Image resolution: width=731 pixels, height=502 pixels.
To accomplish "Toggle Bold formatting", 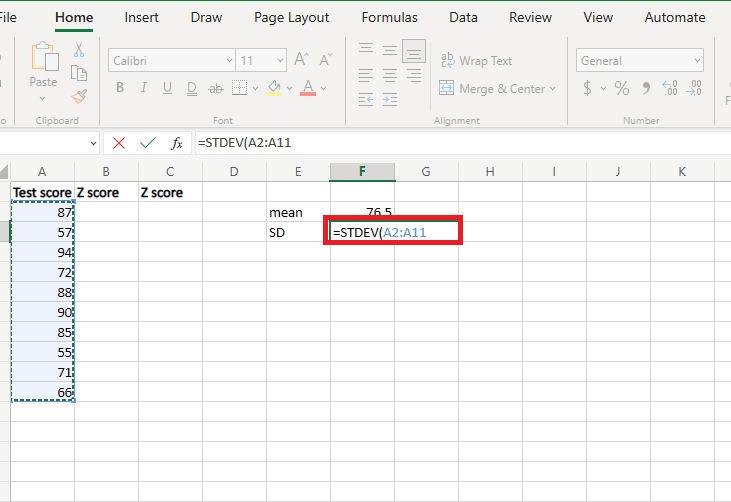I will click(120, 88).
